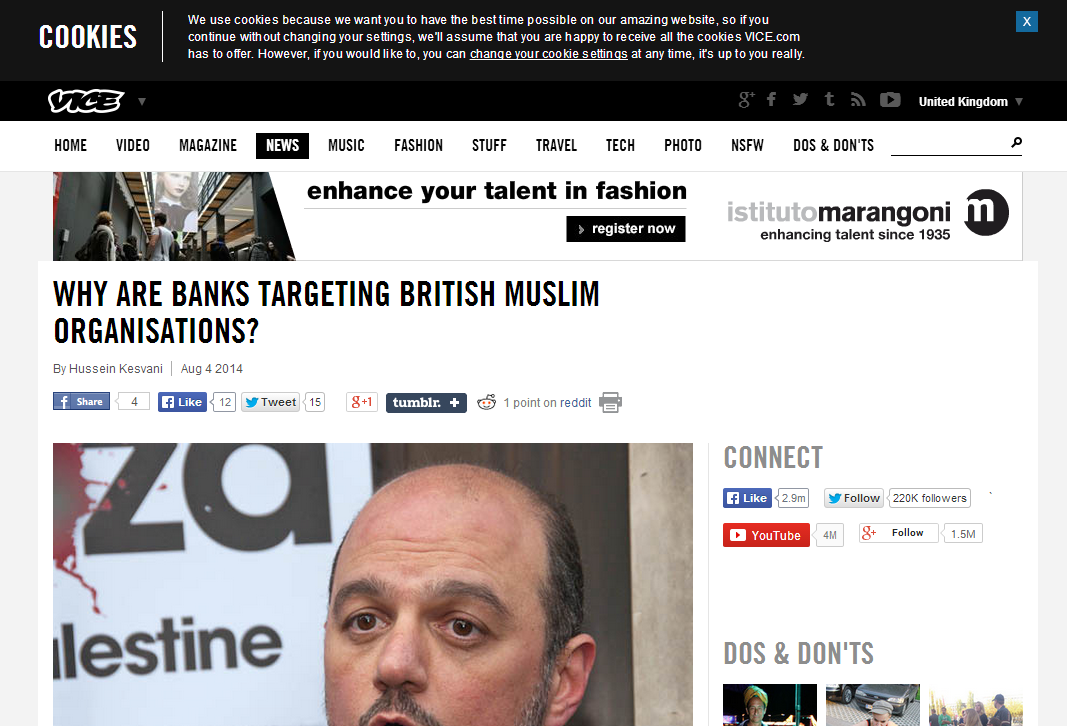
Task: Expand the VICE logo dropdown arrow
Action: [x=142, y=101]
